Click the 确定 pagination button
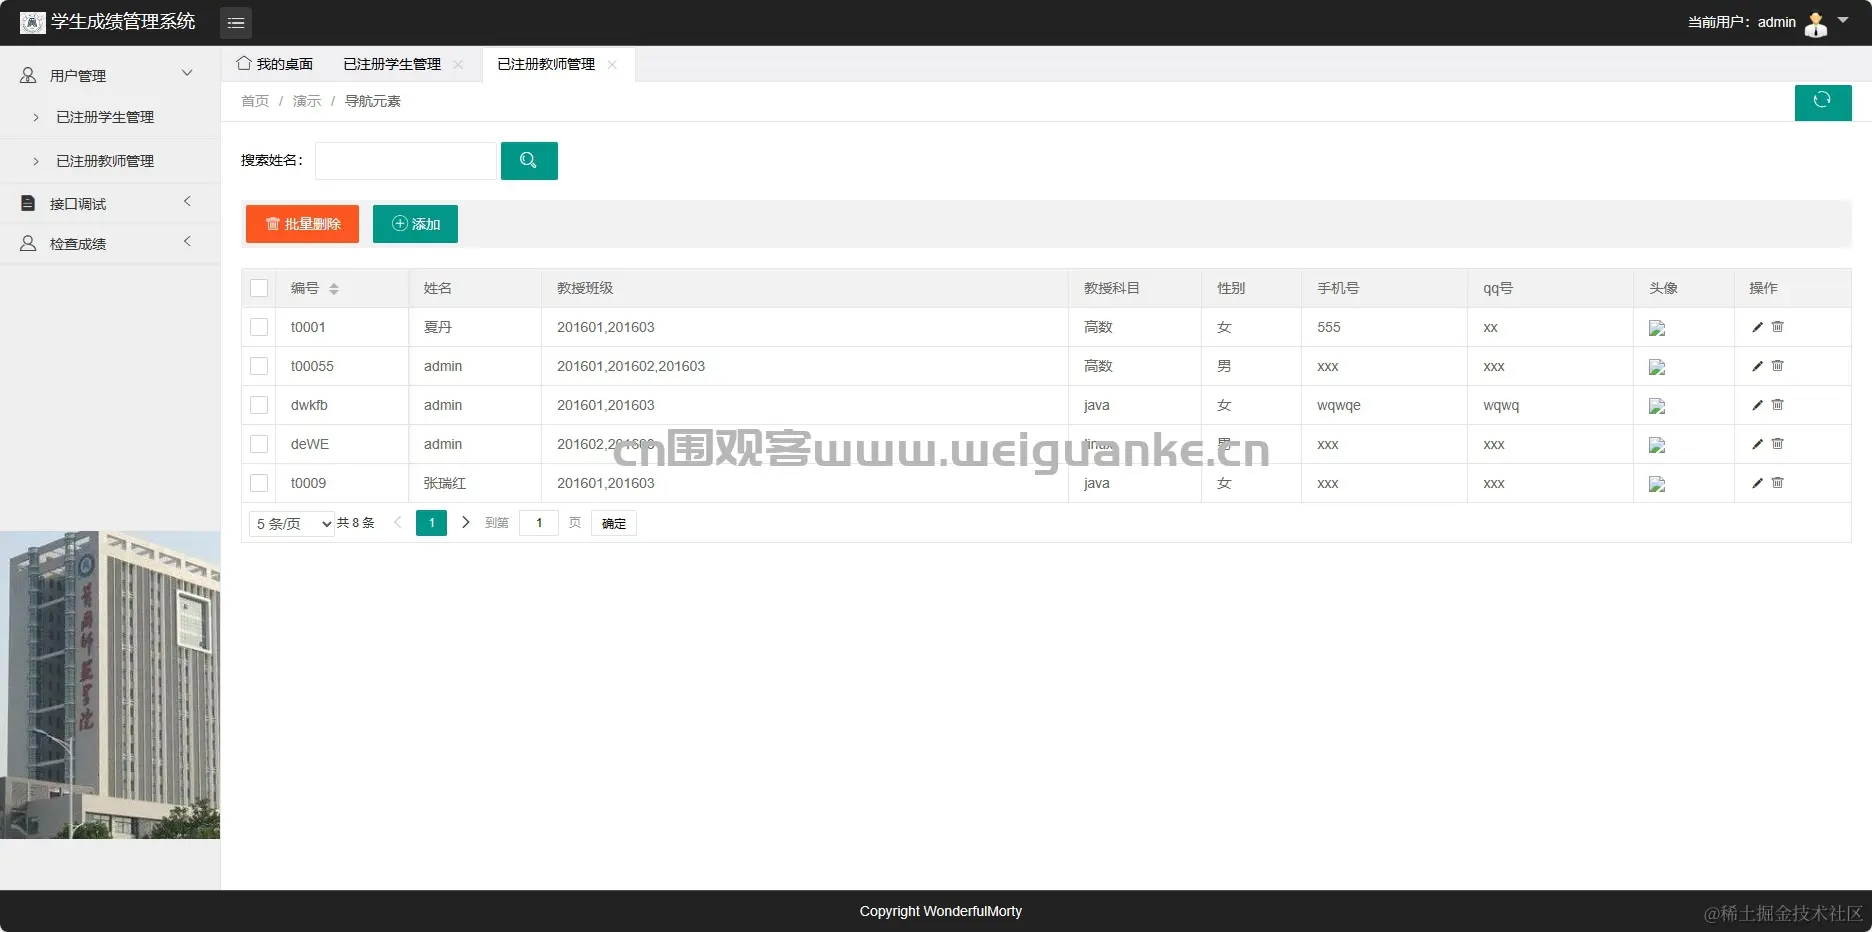 coord(614,523)
